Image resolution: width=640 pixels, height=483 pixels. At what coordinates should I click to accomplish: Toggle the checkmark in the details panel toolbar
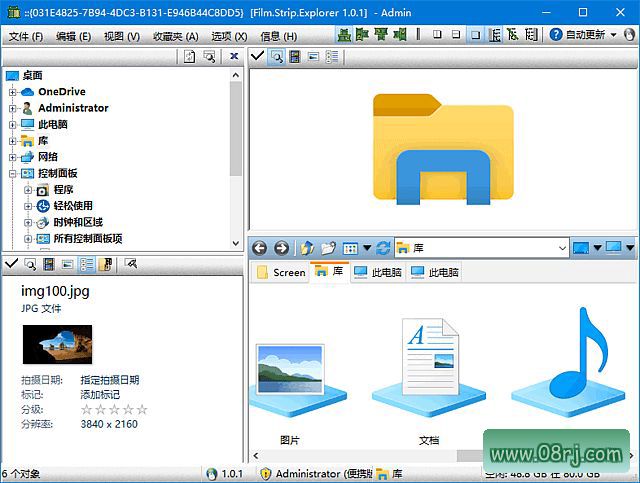[x=11, y=264]
